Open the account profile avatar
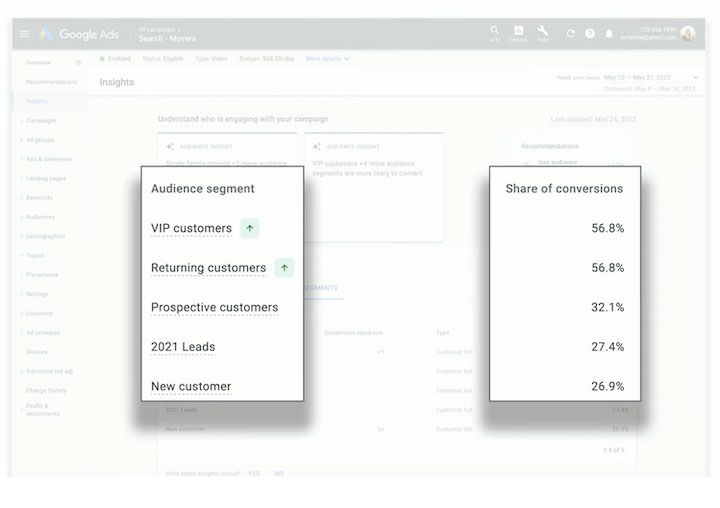 click(x=687, y=34)
